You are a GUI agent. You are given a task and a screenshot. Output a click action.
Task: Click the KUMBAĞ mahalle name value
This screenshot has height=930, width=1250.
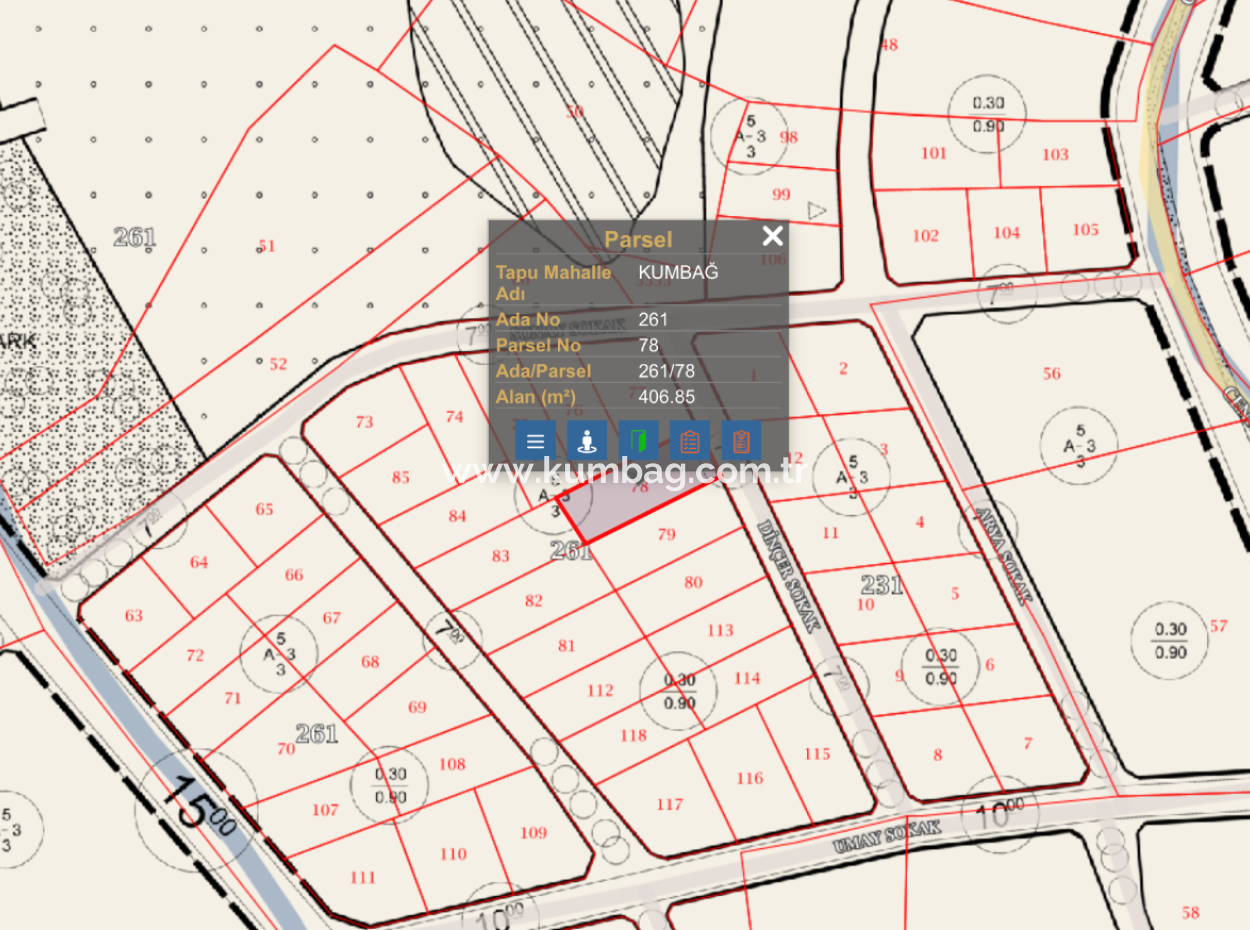click(678, 272)
